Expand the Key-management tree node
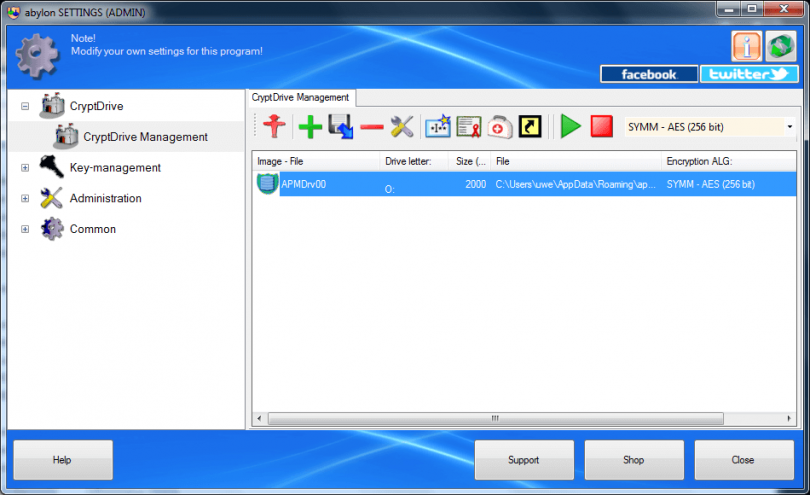The height and width of the screenshot is (495, 810). pos(25,167)
